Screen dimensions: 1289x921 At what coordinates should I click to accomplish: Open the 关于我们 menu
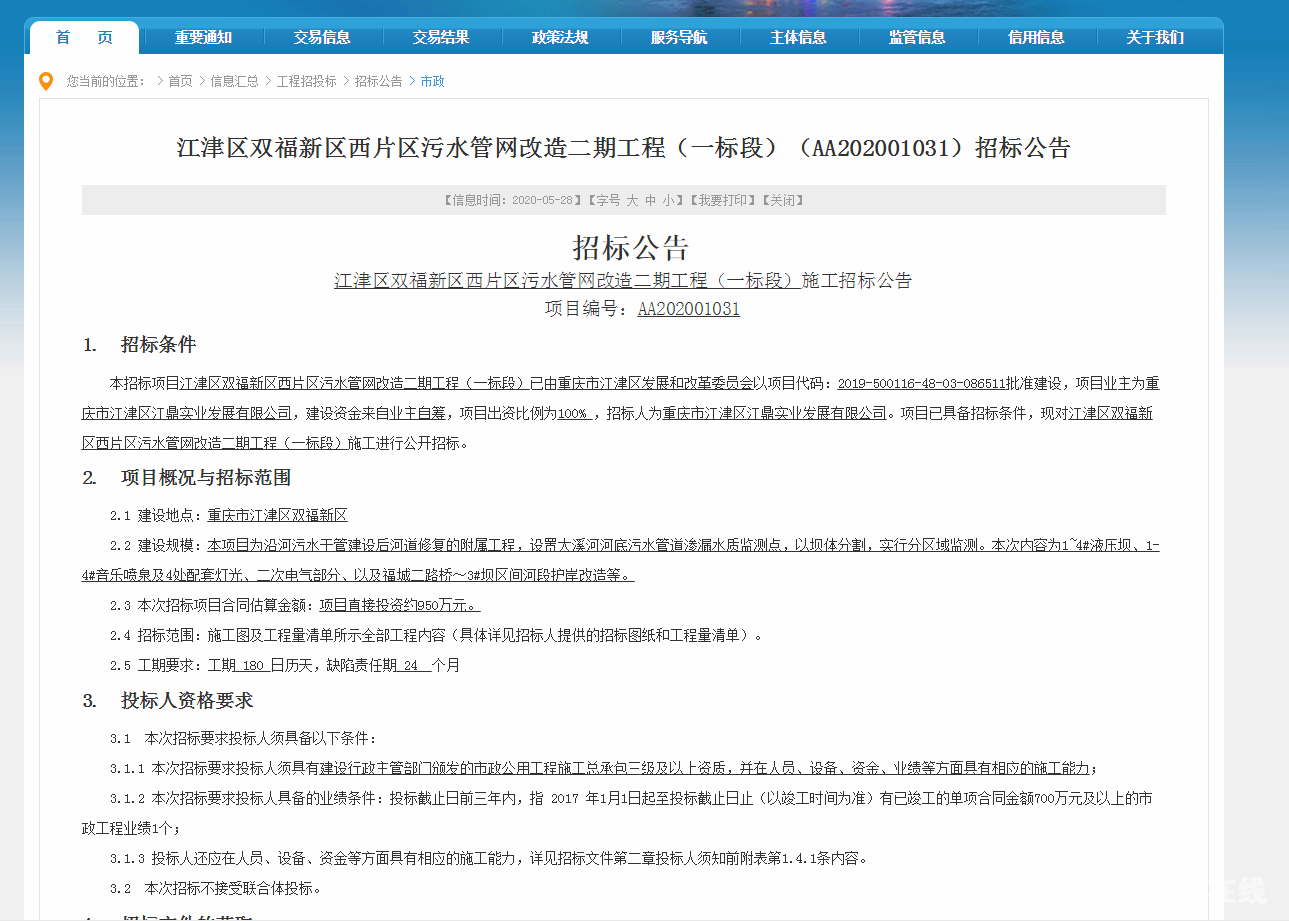(x=1155, y=37)
